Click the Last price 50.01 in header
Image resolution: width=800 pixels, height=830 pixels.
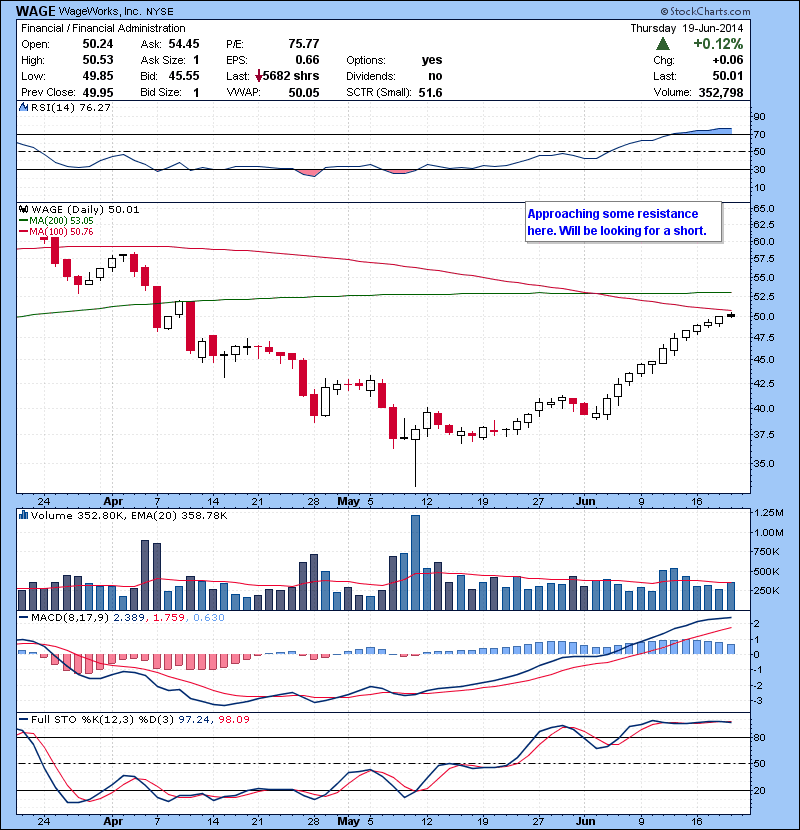727,76
